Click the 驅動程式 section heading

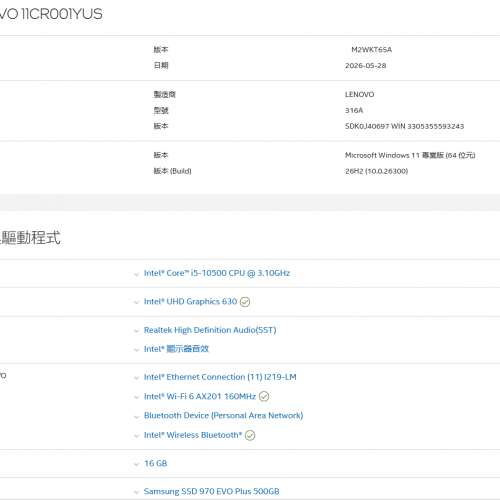click(x=30, y=238)
